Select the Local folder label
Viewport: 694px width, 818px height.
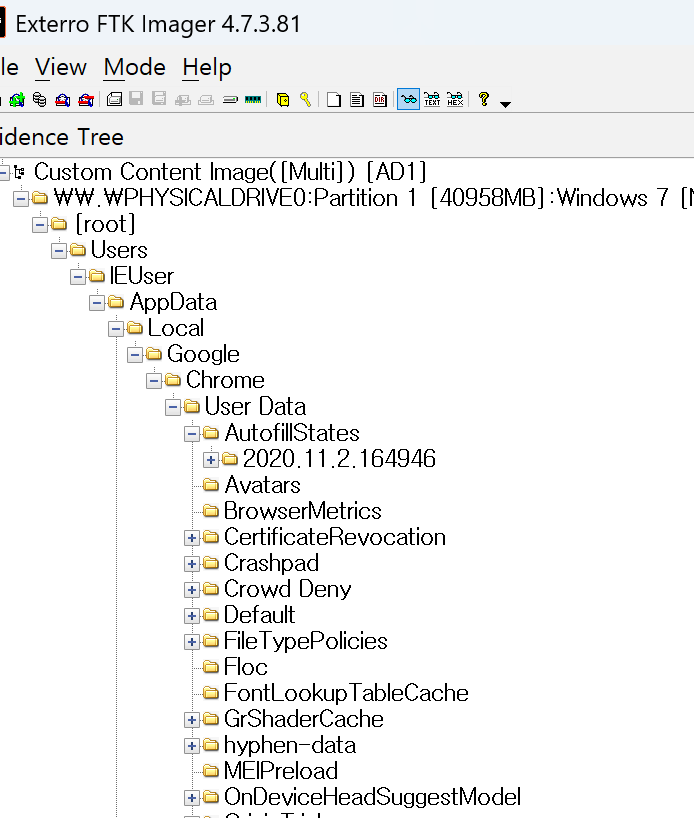[176, 328]
